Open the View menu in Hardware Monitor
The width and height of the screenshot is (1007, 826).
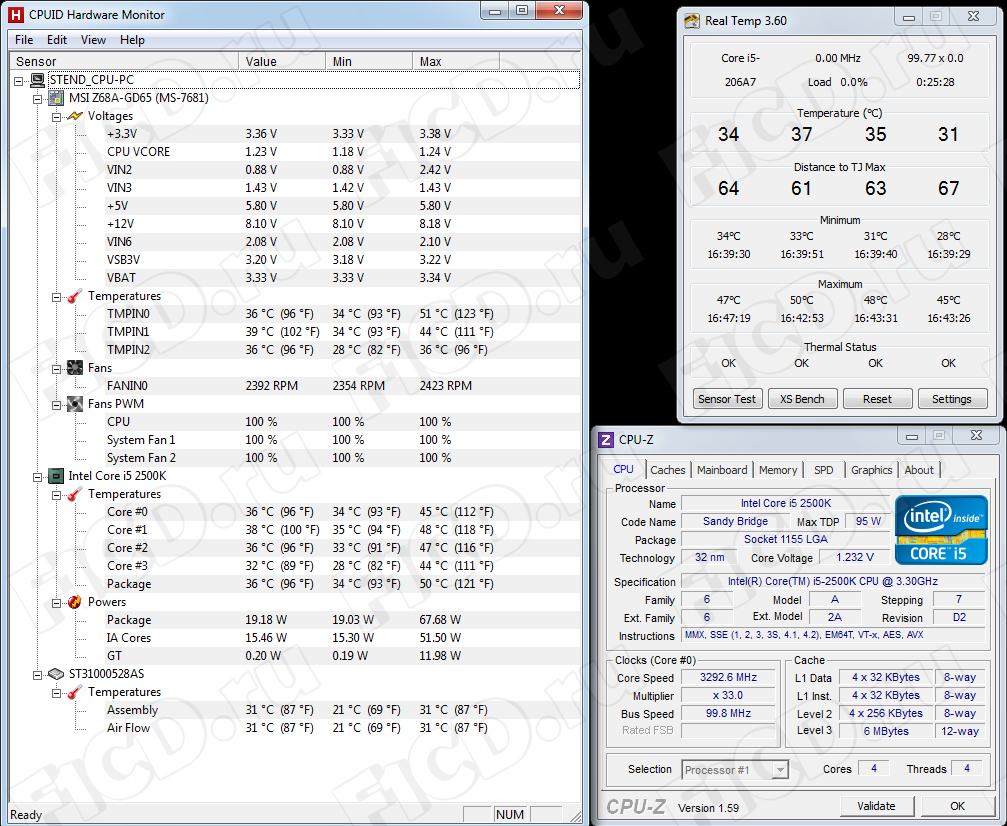pyautogui.click(x=93, y=40)
